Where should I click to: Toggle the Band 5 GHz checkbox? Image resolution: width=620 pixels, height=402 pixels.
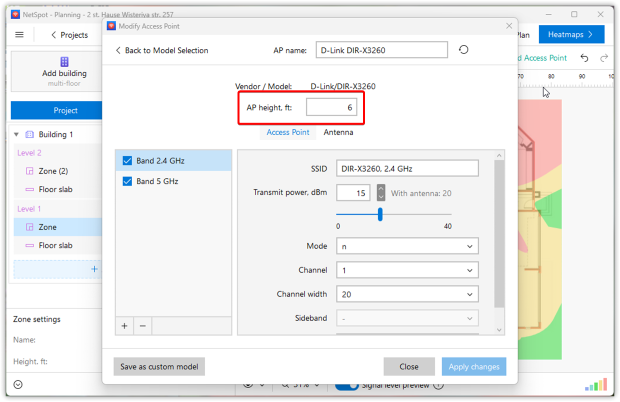(127, 181)
